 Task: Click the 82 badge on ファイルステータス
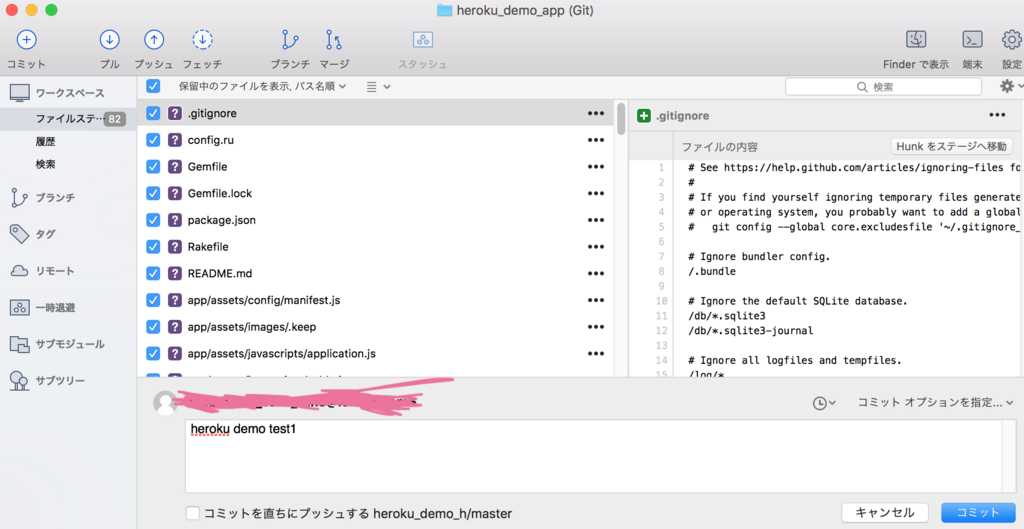click(114, 119)
